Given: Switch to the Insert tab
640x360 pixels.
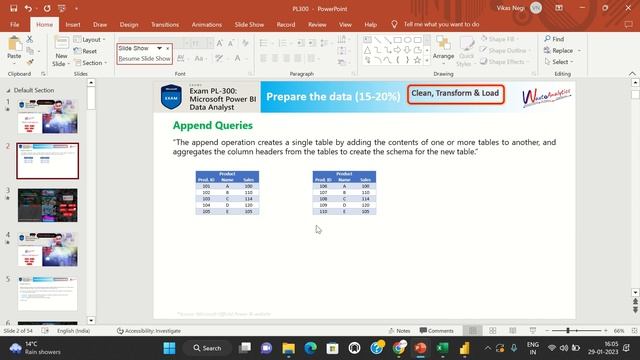Looking at the screenshot, I should point(73,24).
